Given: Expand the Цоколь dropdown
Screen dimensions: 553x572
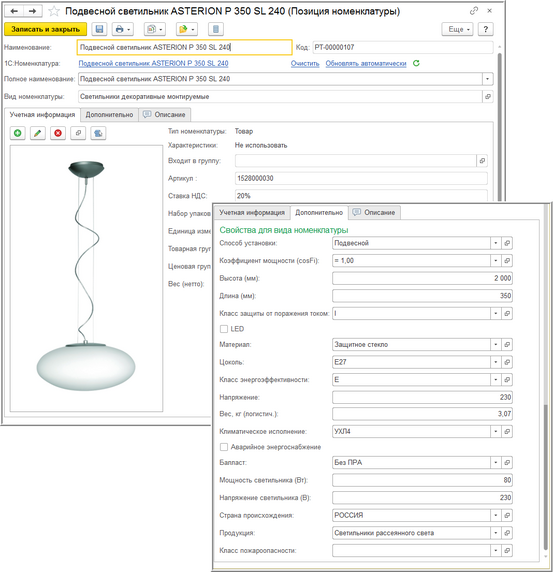Looking at the screenshot, I should [496, 362].
